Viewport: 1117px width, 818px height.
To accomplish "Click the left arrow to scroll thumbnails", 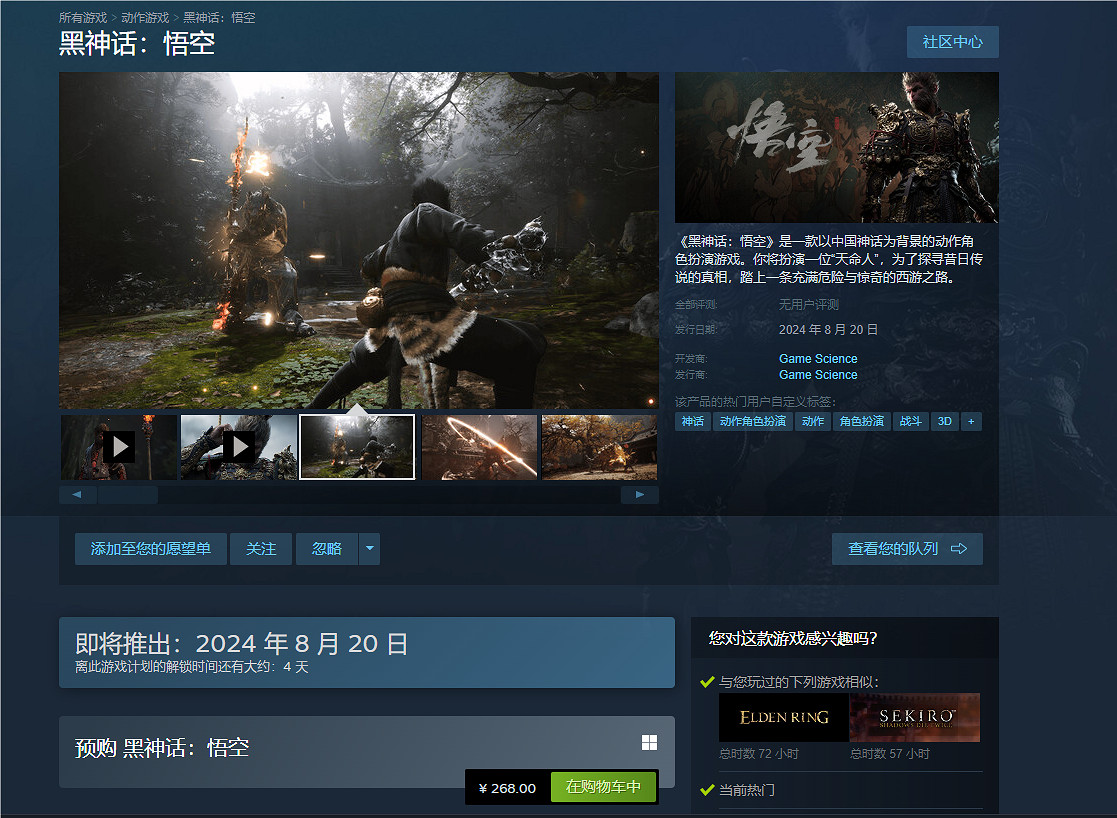I will tap(77, 493).
